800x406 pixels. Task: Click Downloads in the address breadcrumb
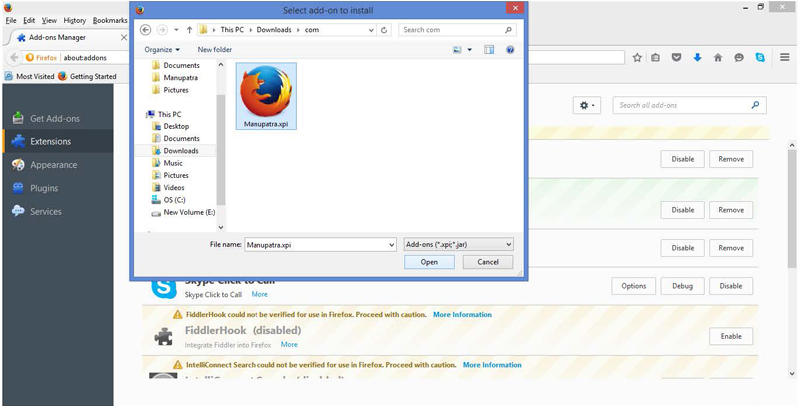point(274,30)
